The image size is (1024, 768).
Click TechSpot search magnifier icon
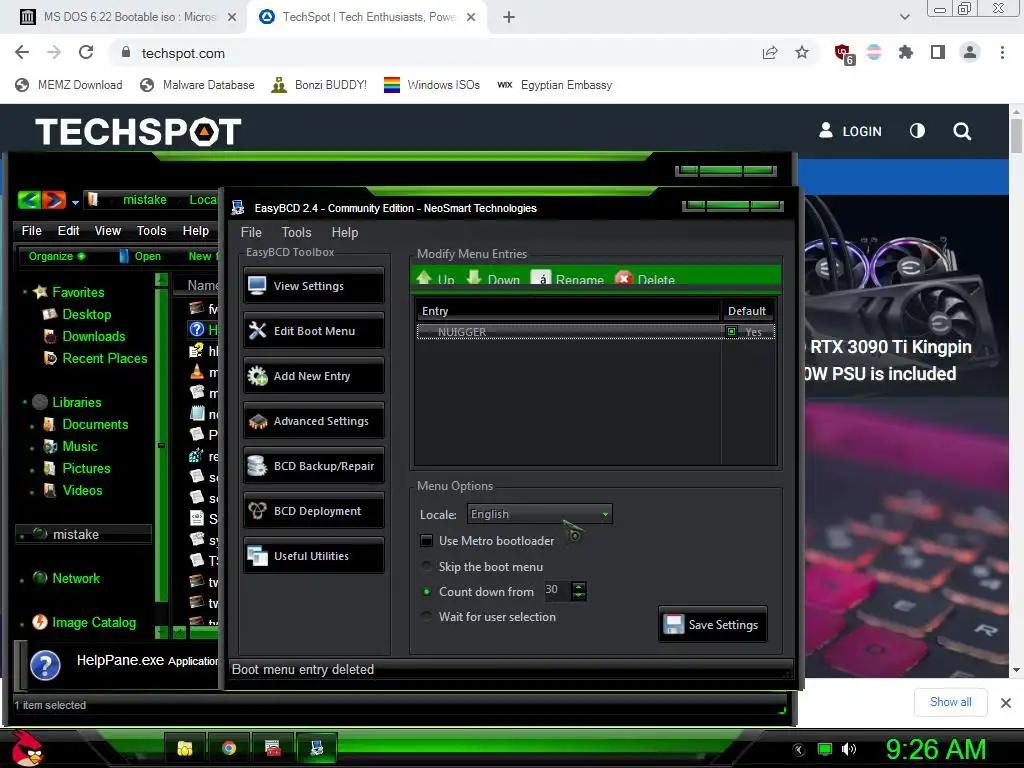961,131
